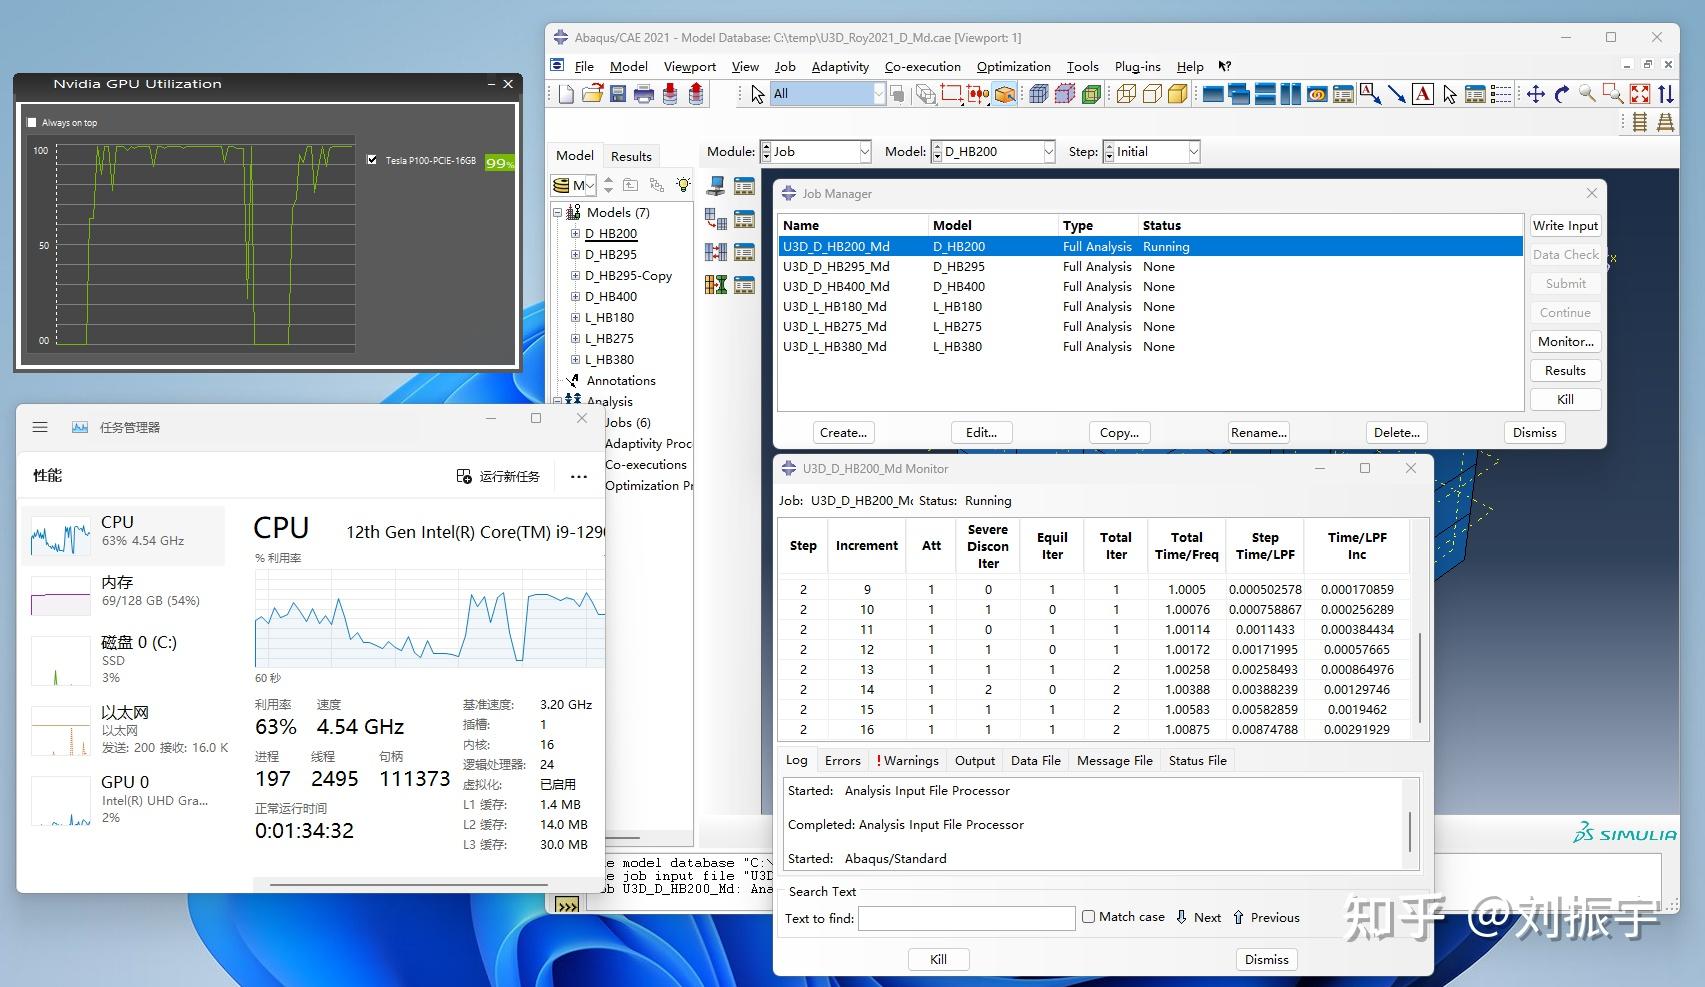The width and height of the screenshot is (1705, 987).
Task: Select the Pan View tool
Action: 1535,94
